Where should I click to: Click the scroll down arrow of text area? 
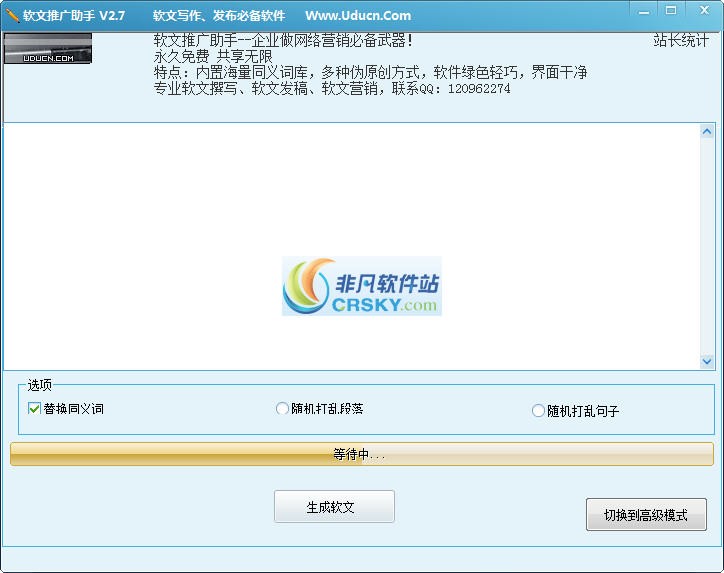point(706,361)
